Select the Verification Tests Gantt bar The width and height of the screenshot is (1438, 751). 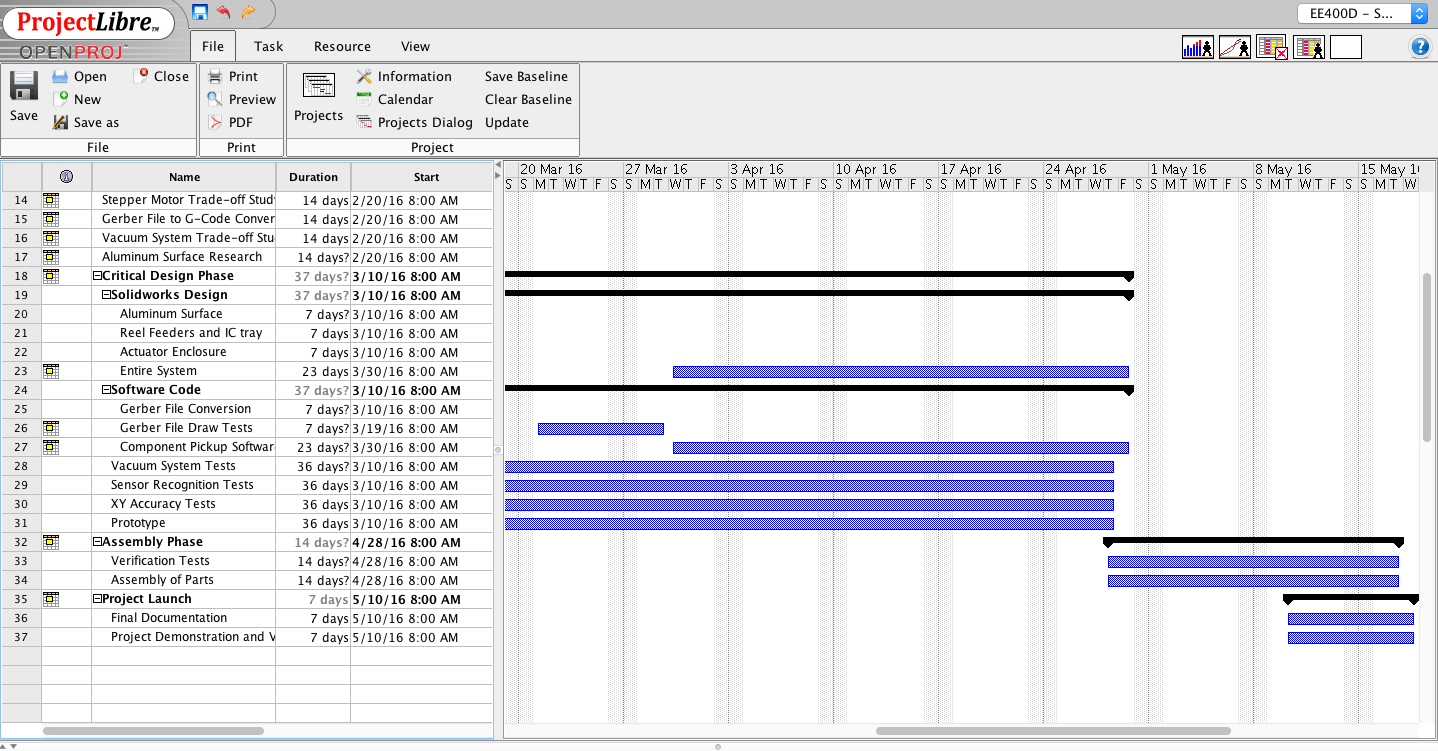(x=1253, y=562)
